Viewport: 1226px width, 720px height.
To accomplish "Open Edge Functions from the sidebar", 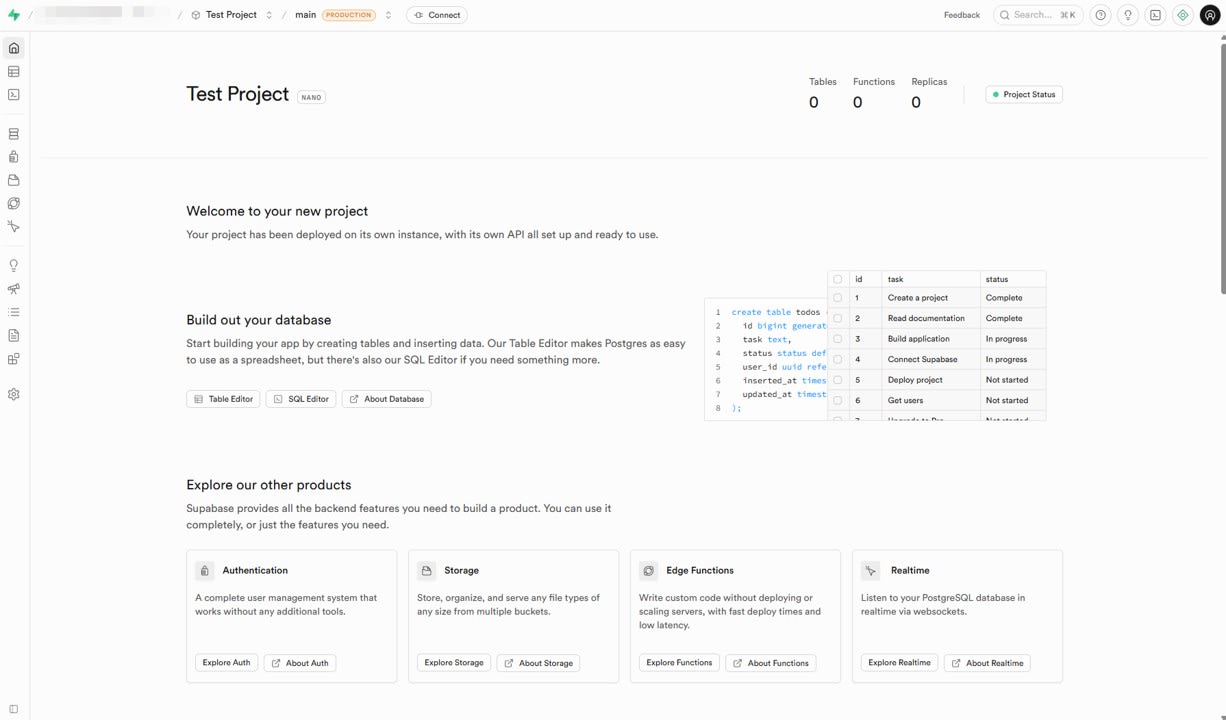I will [x=14, y=203].
